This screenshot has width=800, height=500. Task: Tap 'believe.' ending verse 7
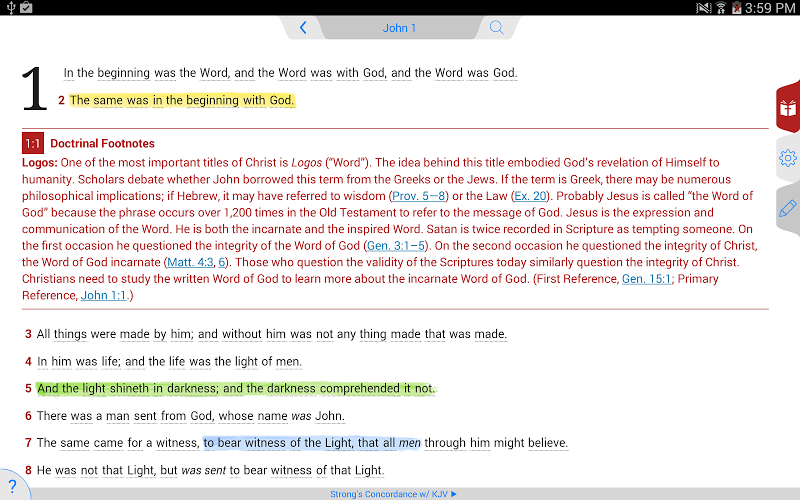[x=548, y=443]
